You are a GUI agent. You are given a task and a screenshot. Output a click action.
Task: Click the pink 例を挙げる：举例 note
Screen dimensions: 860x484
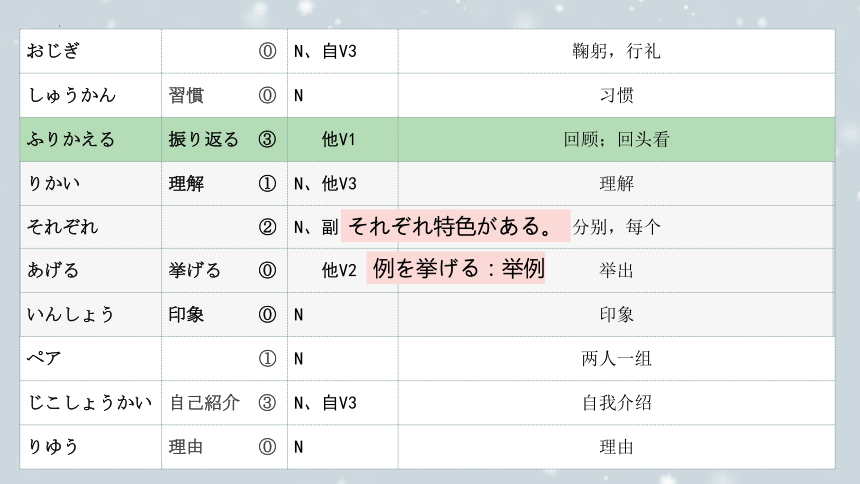[456, 268]
